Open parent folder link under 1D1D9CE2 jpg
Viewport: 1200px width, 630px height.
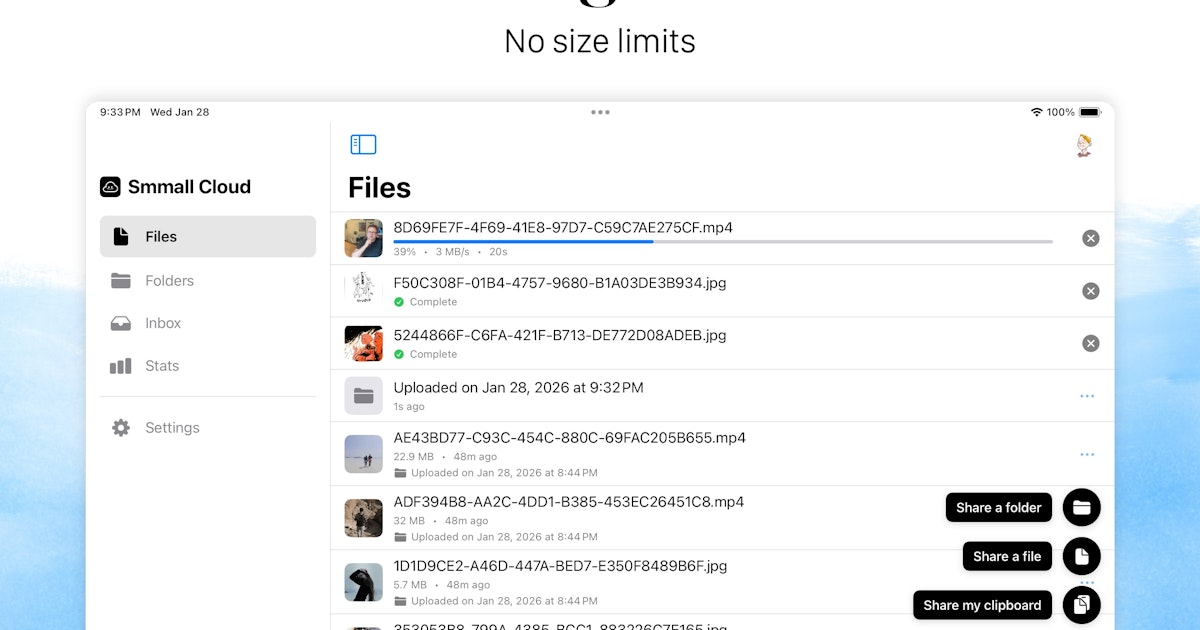click(x=496, y=601)
